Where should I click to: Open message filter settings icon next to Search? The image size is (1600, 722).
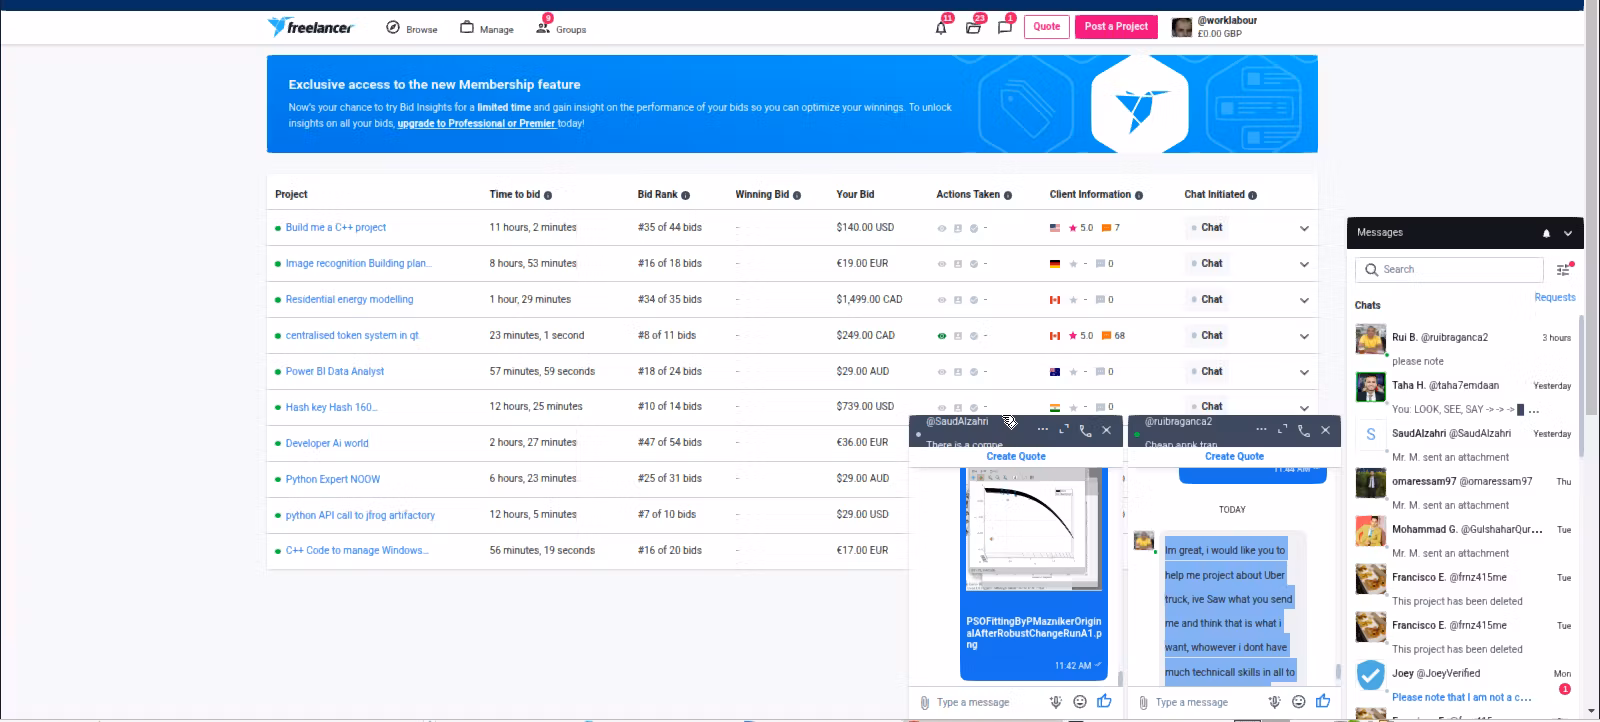click(x=1564, y=269)
